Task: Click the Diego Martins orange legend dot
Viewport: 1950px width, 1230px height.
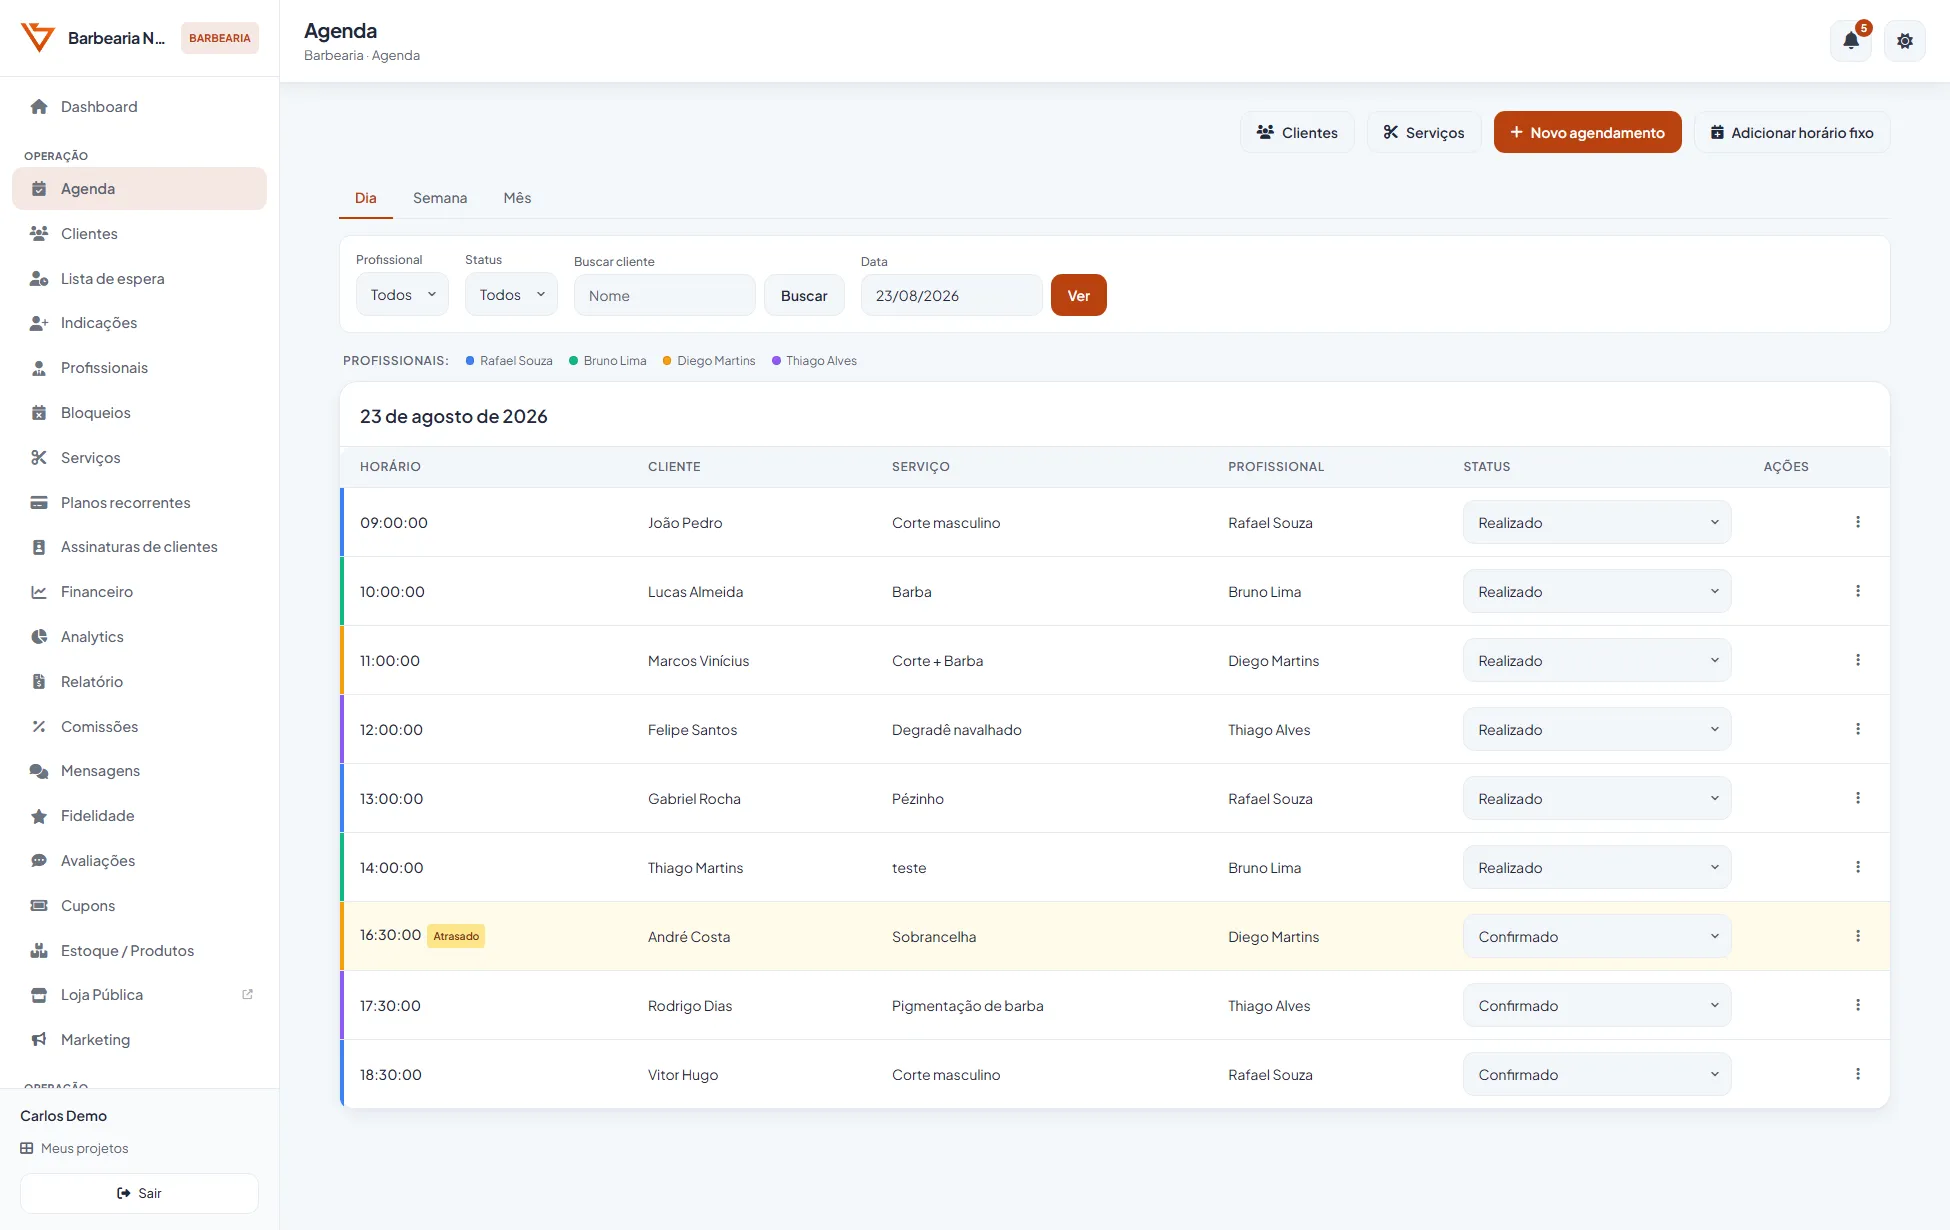Action: pyautogui.click(x=667, y=361)
